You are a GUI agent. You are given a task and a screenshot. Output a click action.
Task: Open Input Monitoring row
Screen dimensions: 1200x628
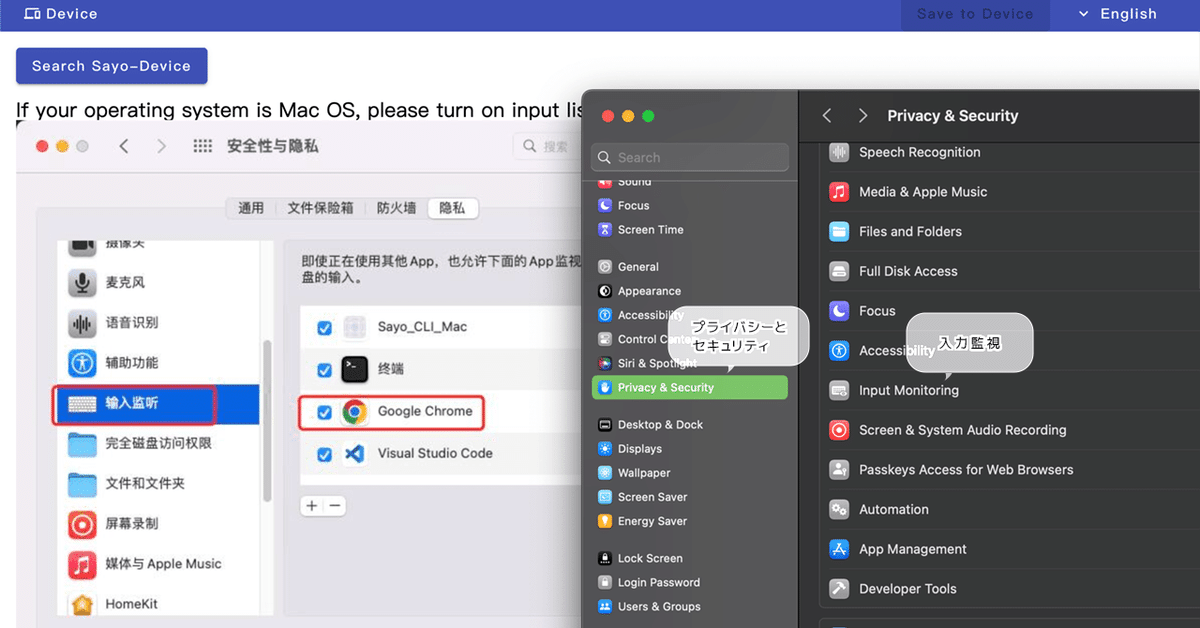point(1010,391)
